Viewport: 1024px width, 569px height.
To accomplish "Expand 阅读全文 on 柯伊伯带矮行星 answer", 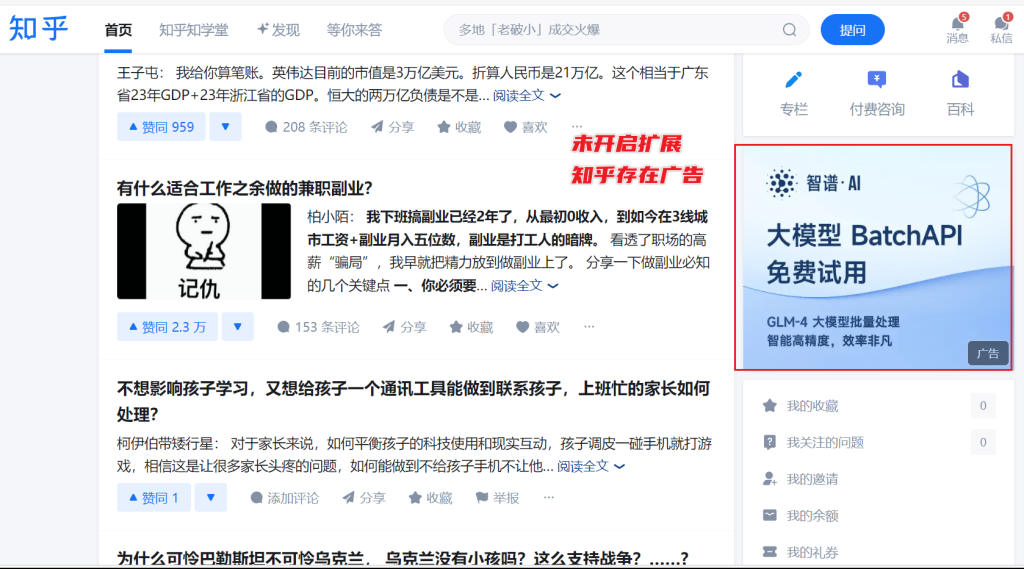I will click(x=591, y=466).
